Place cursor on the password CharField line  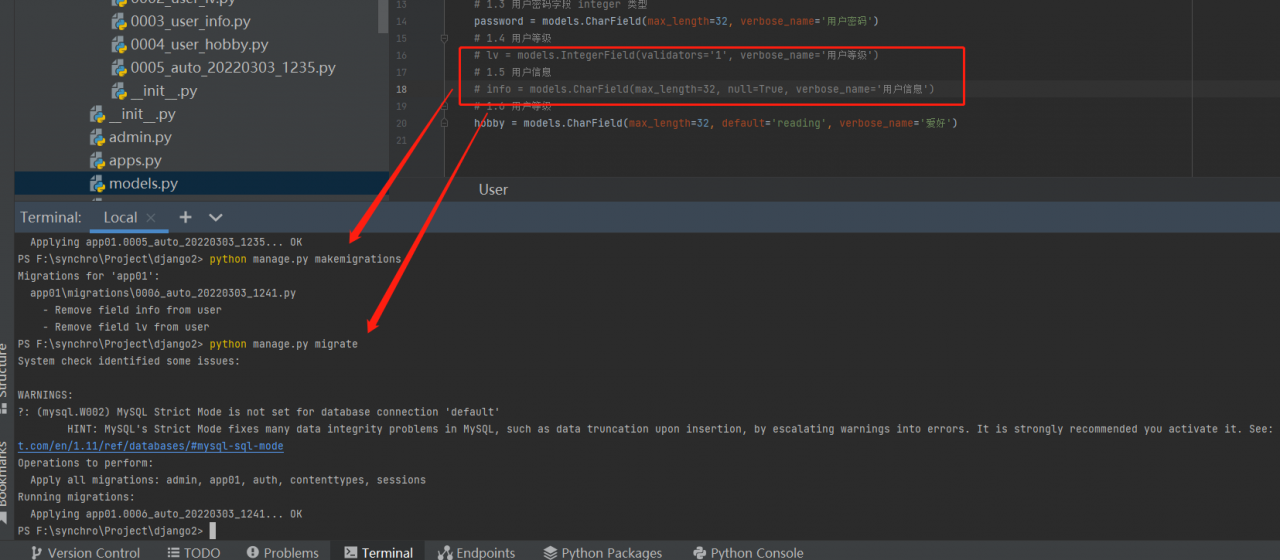coord(677,21)
